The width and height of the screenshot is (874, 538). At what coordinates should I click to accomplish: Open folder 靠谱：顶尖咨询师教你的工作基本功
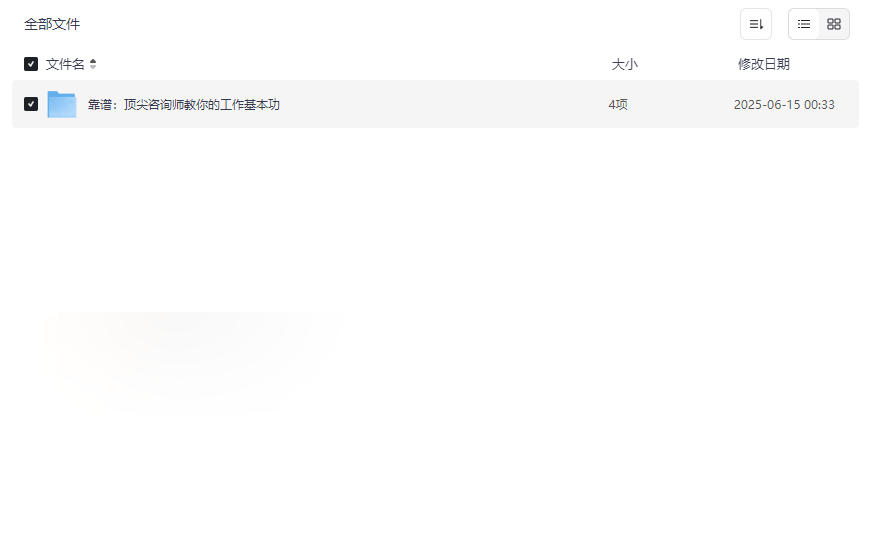(x=183, y=104)
